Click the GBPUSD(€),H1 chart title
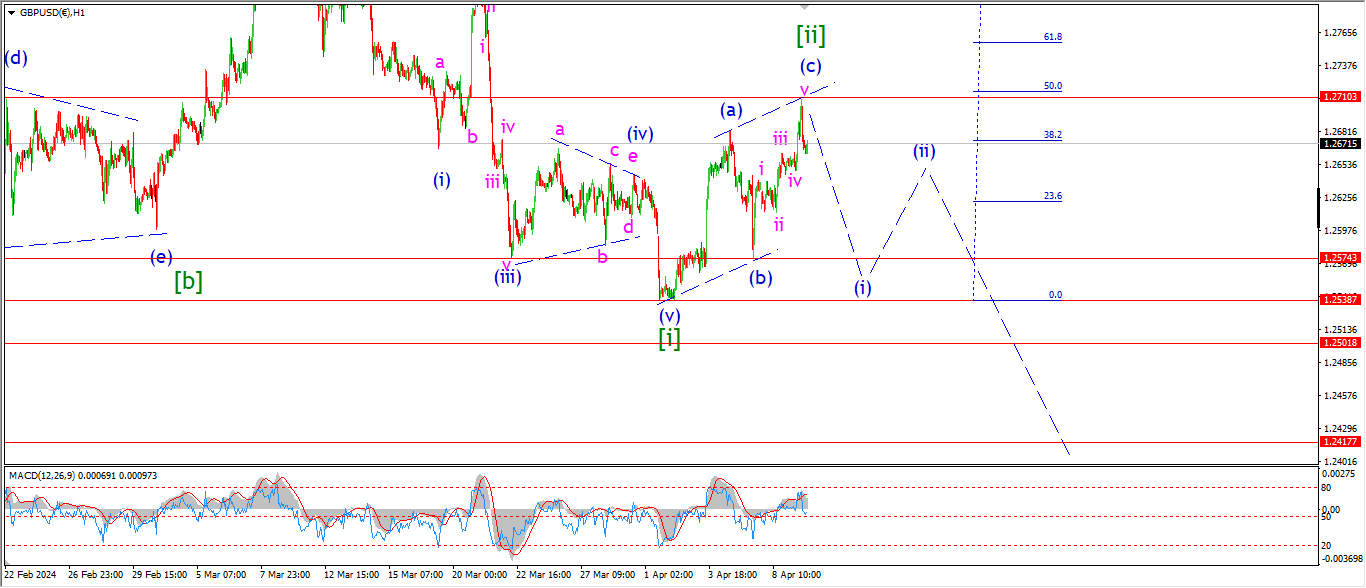Screen dimensions: 1366x588 coord(52,13)
